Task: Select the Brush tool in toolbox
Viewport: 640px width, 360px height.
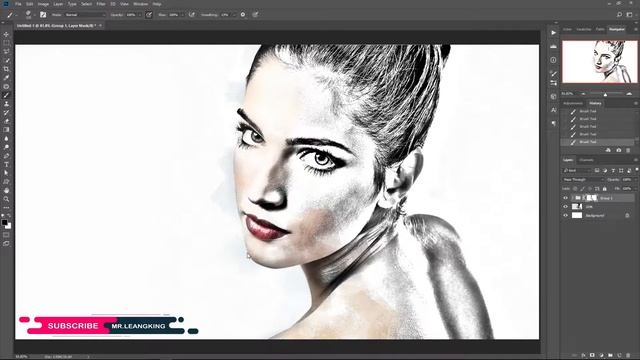Action: point(6,95)
